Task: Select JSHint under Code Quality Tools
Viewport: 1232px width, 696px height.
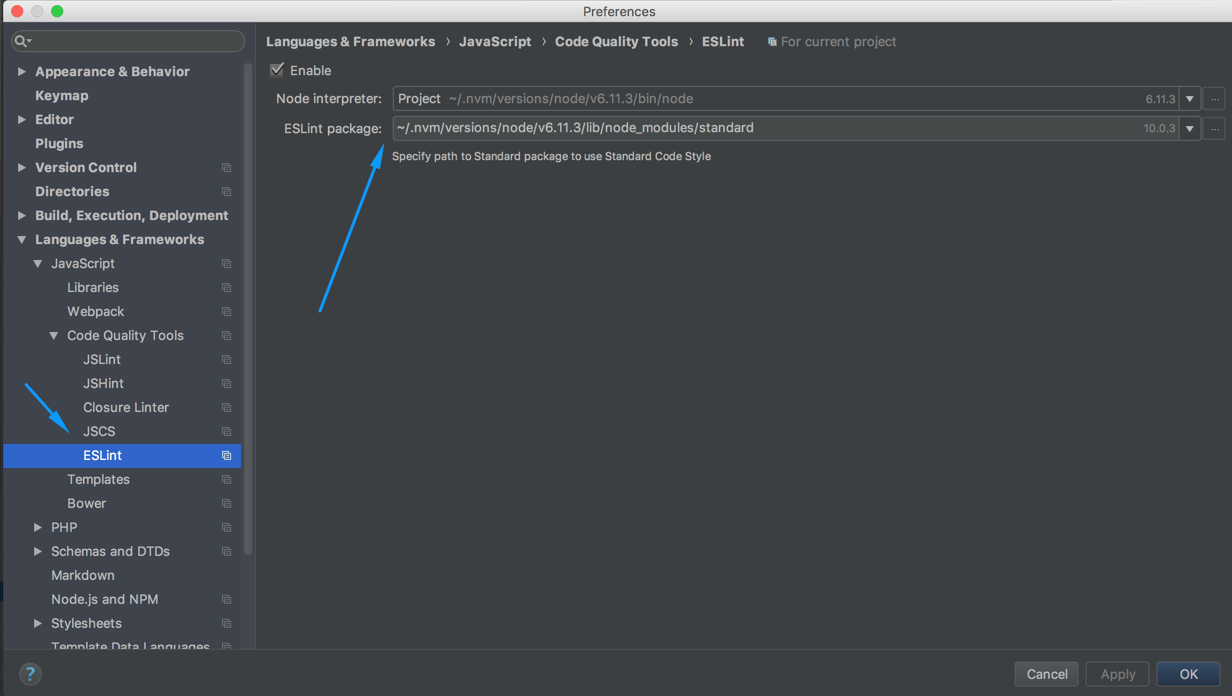Action: pos(103,384)
